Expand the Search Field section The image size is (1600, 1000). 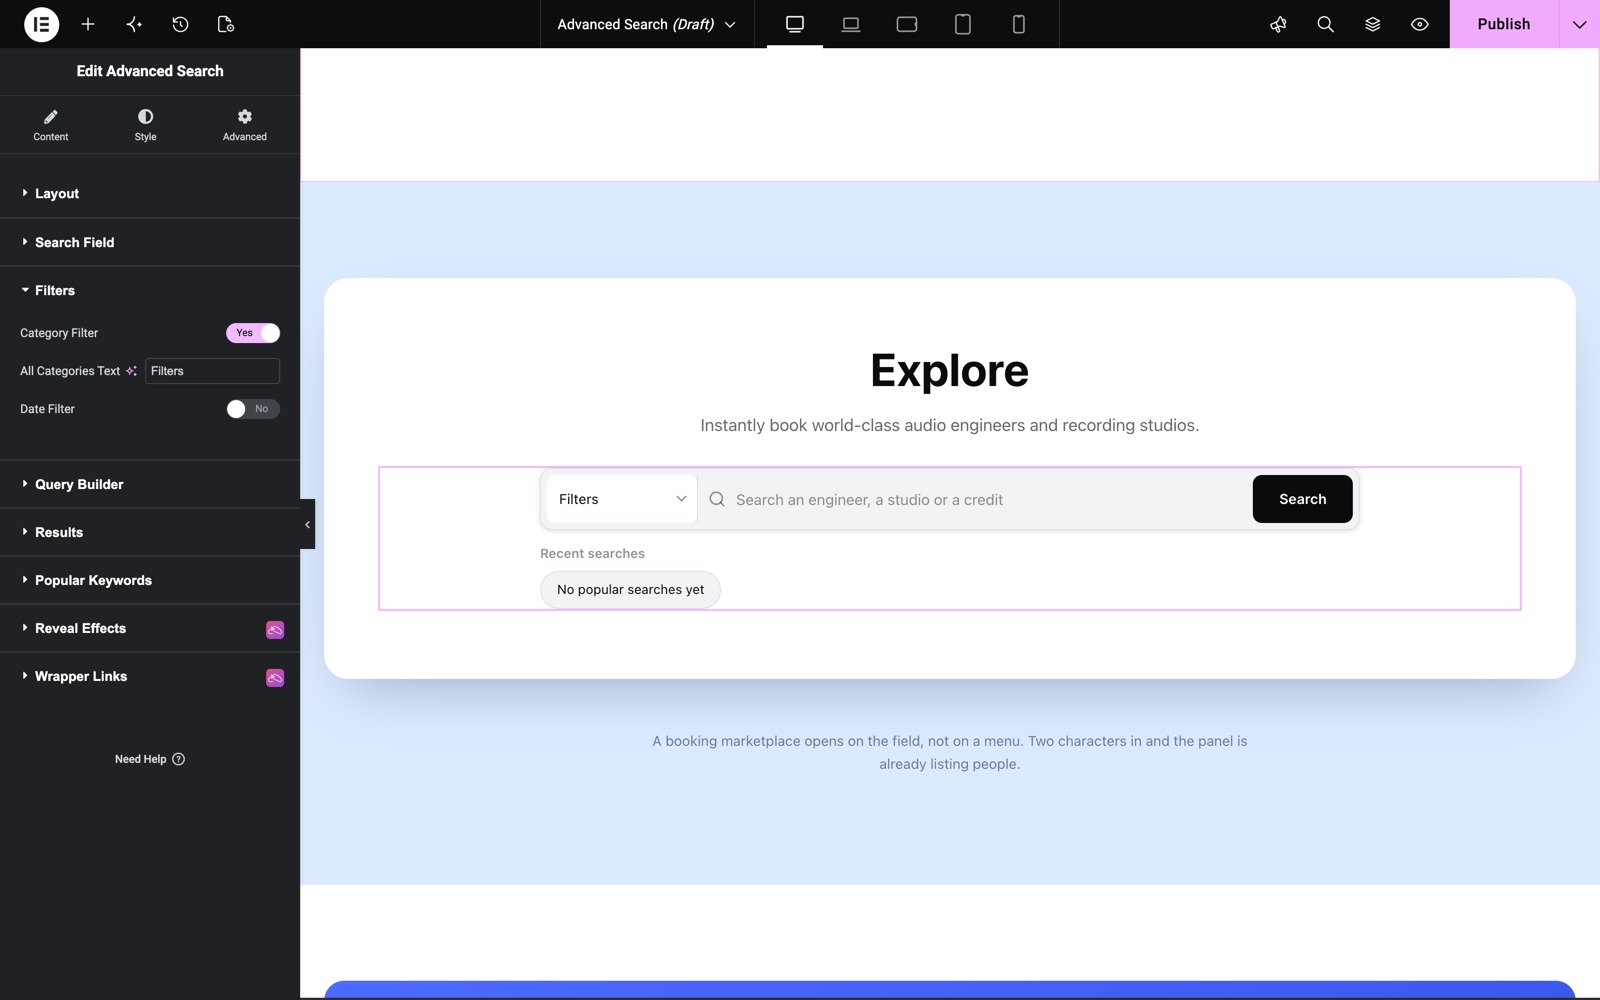150,242
